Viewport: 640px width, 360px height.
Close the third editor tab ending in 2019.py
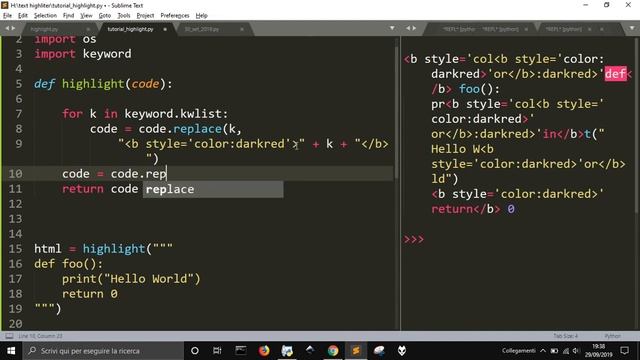(x=242, y=29)
